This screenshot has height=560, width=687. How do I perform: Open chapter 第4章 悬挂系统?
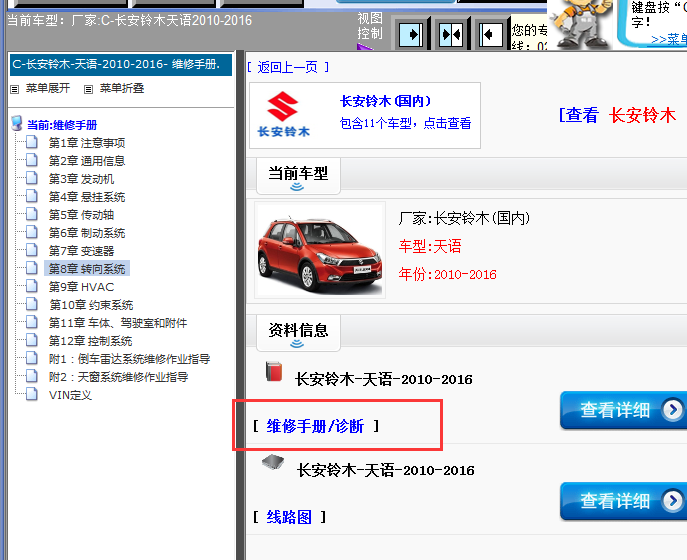(87, 197)
